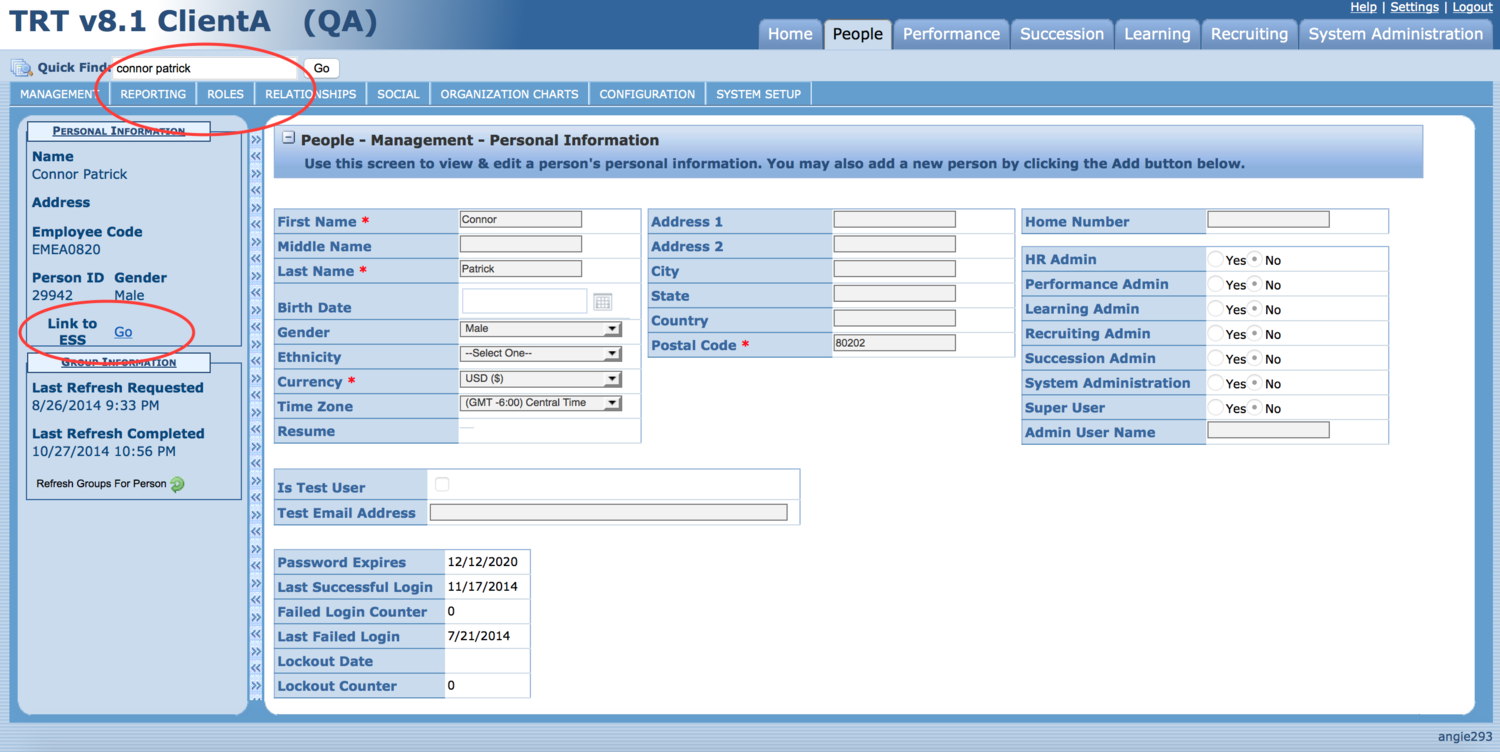The height and width of the screenshot is (752, 1500).
Task: Open the Social submenu
Action: [x=398, y=94]
